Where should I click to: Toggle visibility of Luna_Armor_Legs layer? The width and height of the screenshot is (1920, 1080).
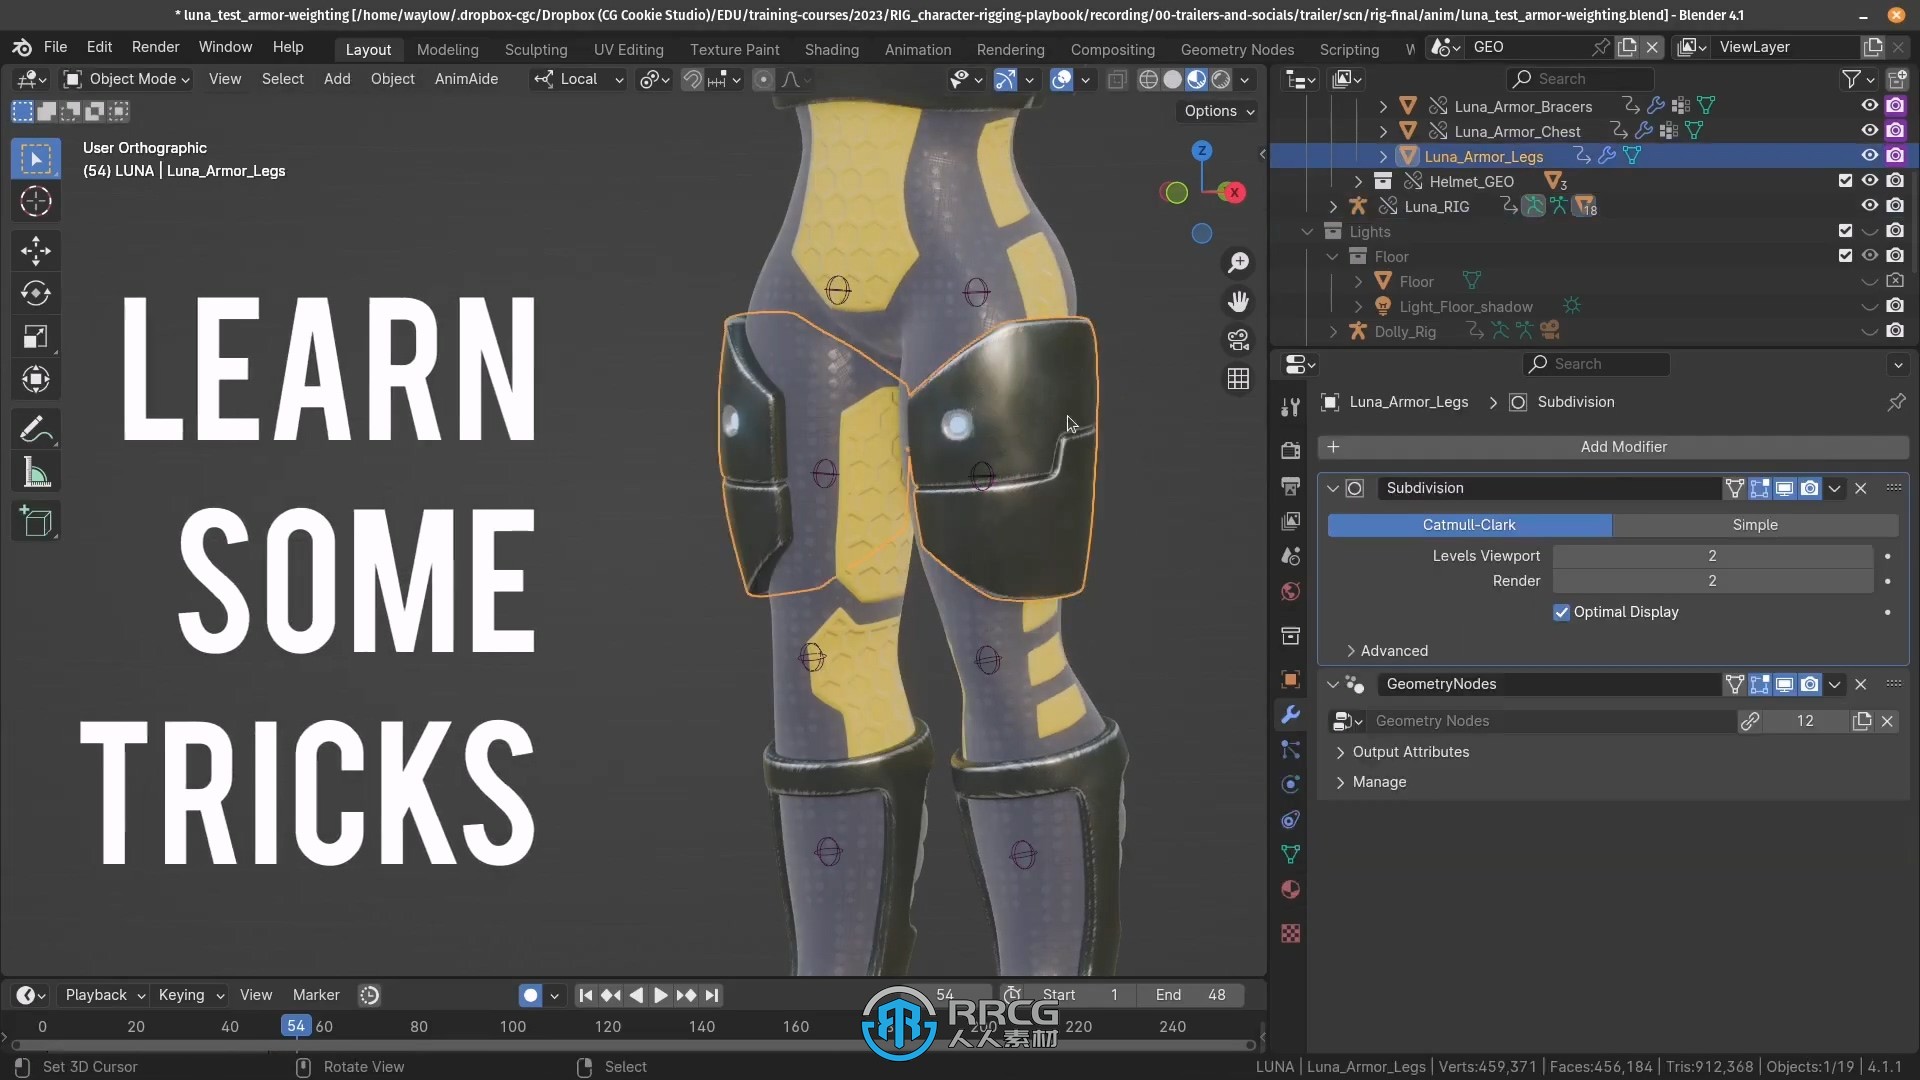pos(1870,157)
